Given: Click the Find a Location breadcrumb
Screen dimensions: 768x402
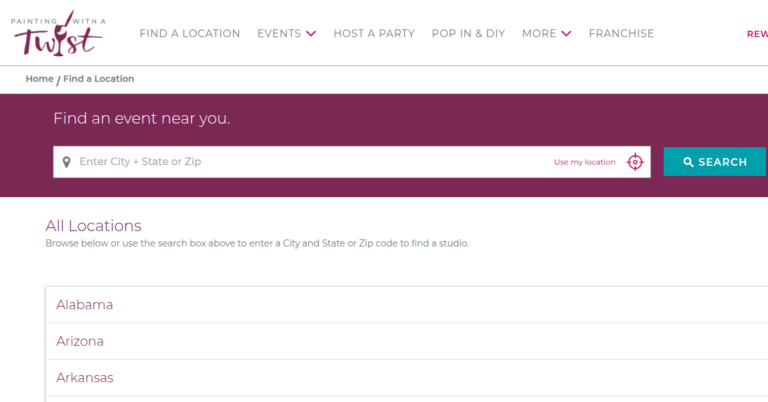Looking at the screenshot, I should tap(99, 79).
